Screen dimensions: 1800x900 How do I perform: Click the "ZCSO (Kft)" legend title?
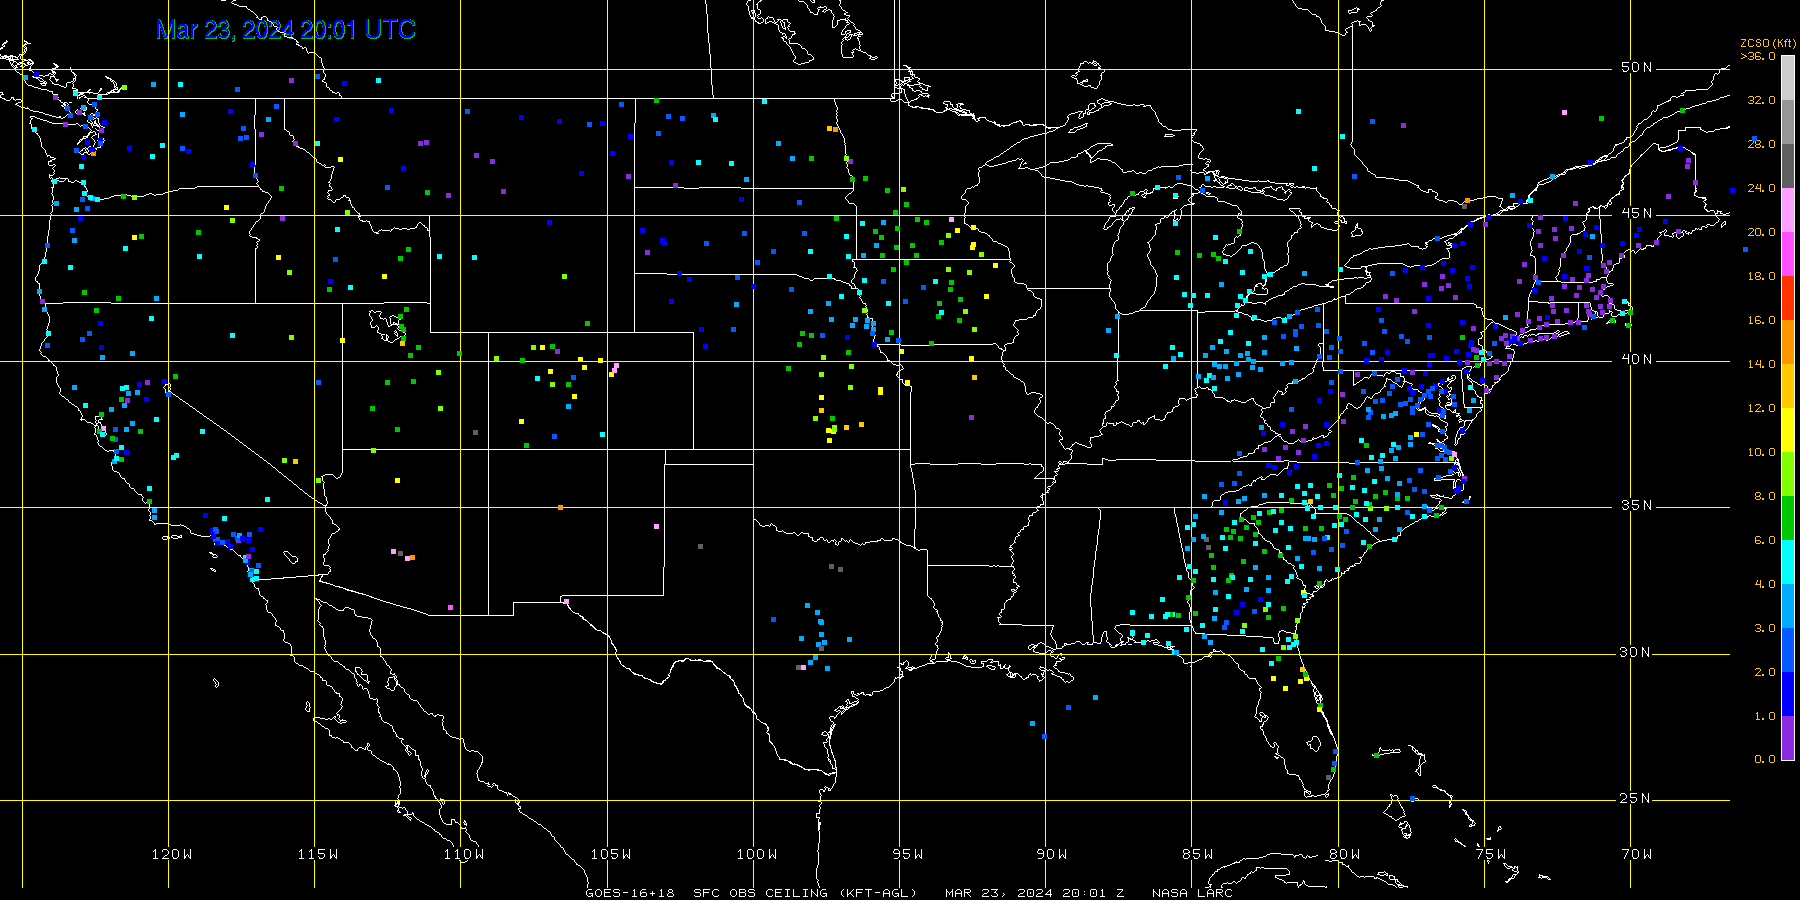(1768, 44)
